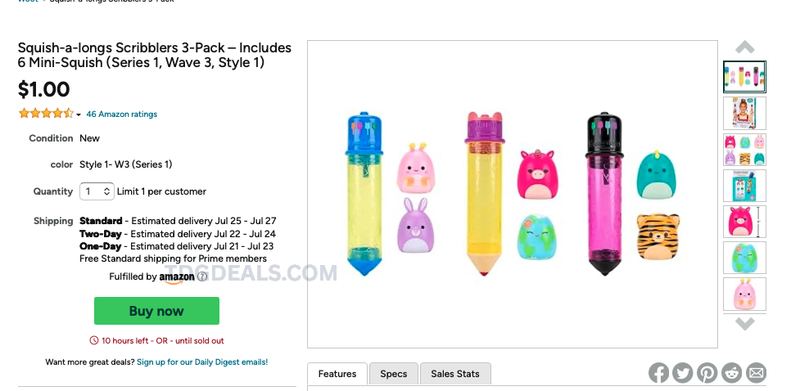Open the Sales Stats tab
This screenshot has width=800, height=391.
(x=455, y=374)
